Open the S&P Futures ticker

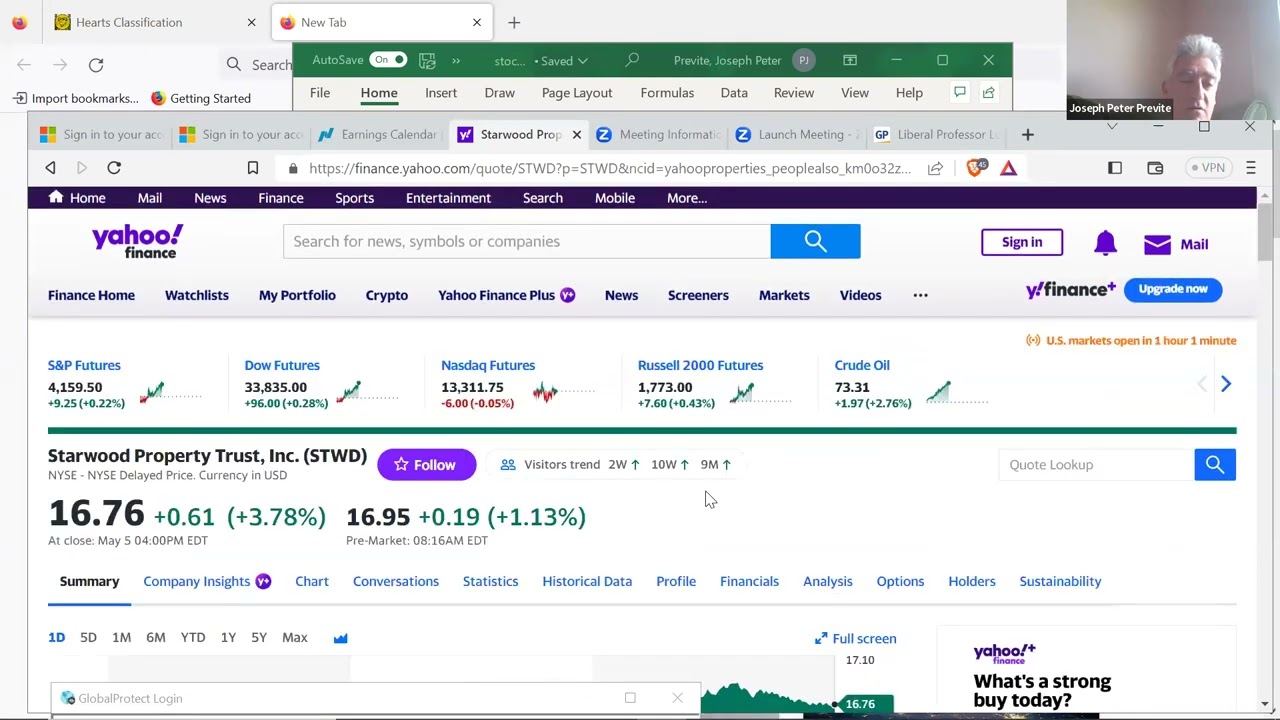(x=84, y=365)
